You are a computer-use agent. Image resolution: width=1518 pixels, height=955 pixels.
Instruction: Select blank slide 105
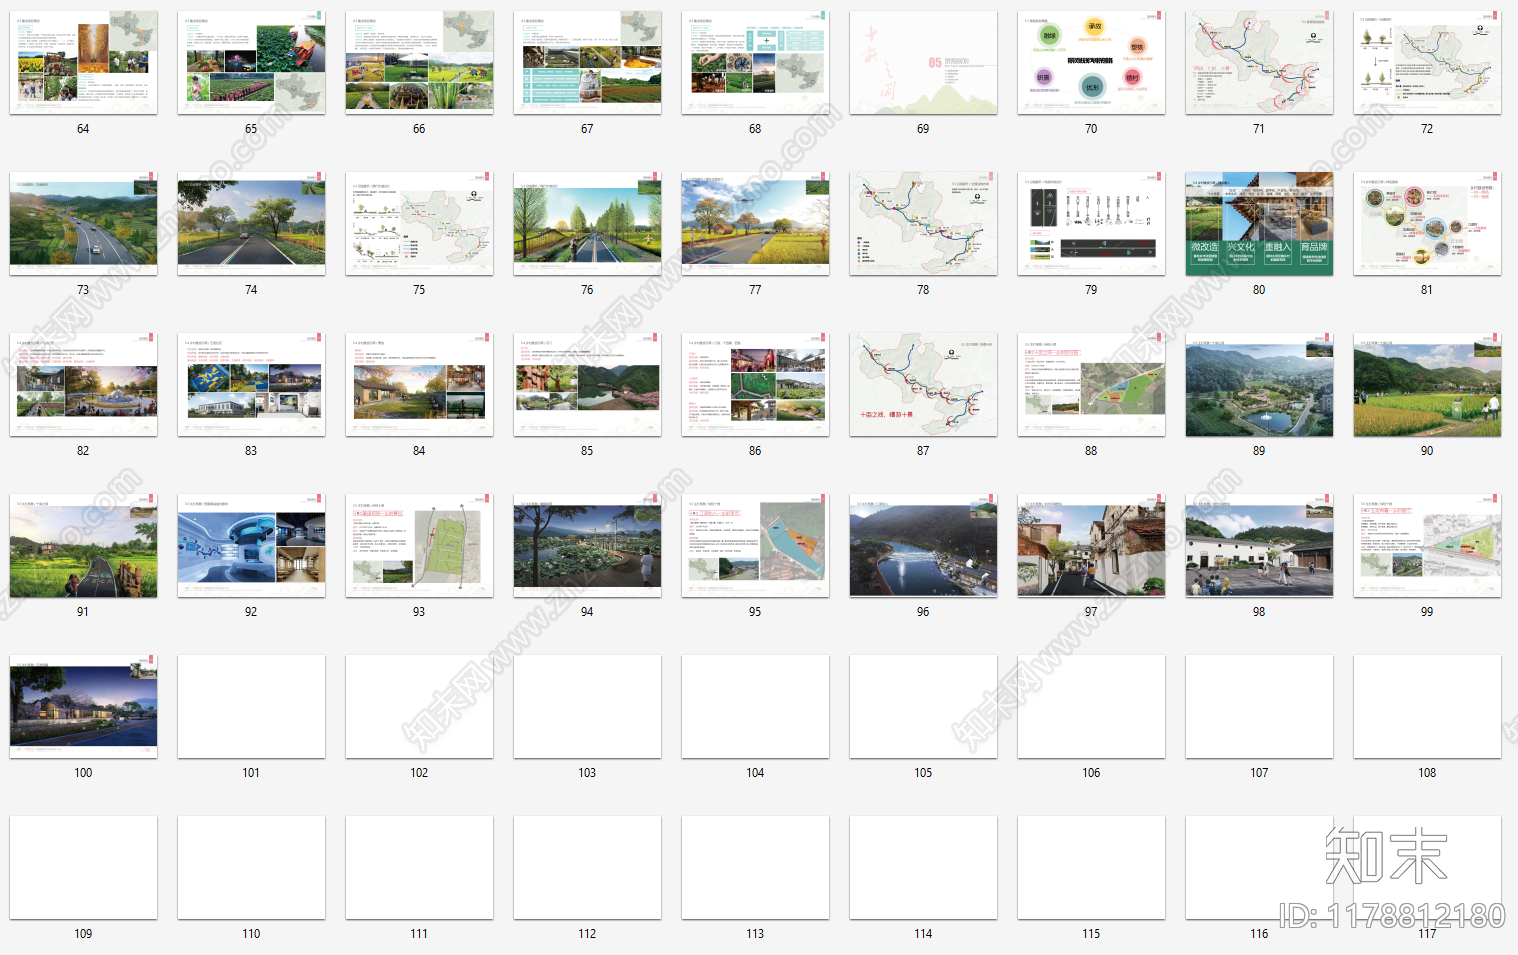[923, 706]
